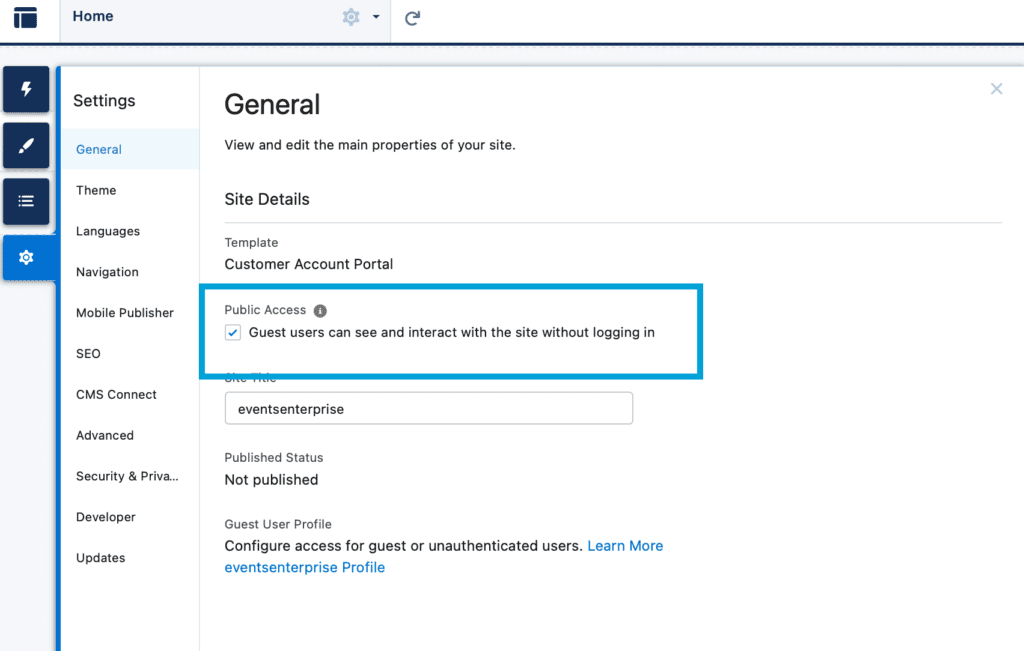Screen dimensions: 1024x651
Task: Click the Not published status text
Action: click(x=271, y=480)
